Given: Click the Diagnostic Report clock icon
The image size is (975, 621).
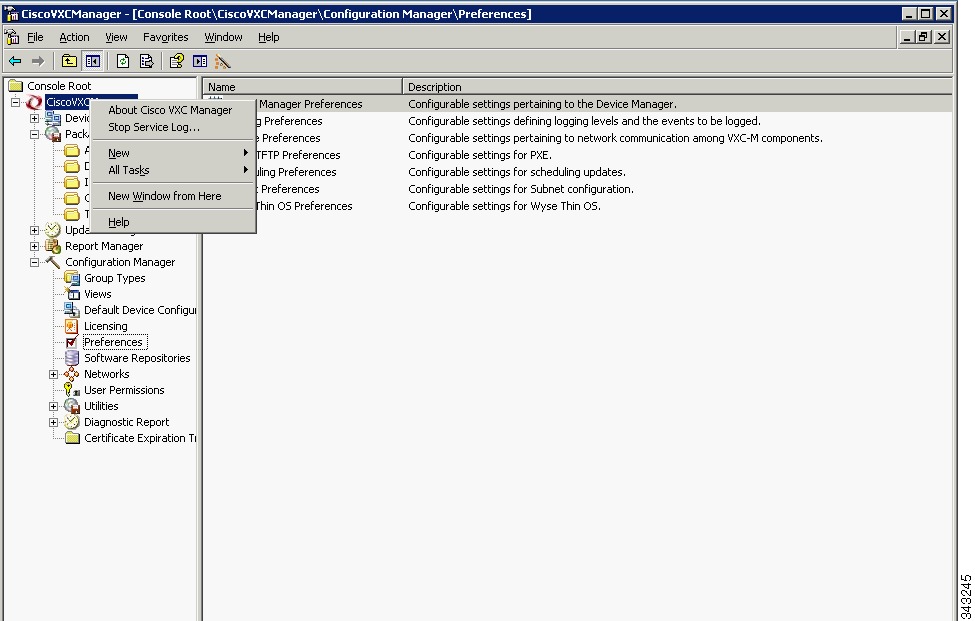Looking at the screenshot, I should click(x=72, y=422).
